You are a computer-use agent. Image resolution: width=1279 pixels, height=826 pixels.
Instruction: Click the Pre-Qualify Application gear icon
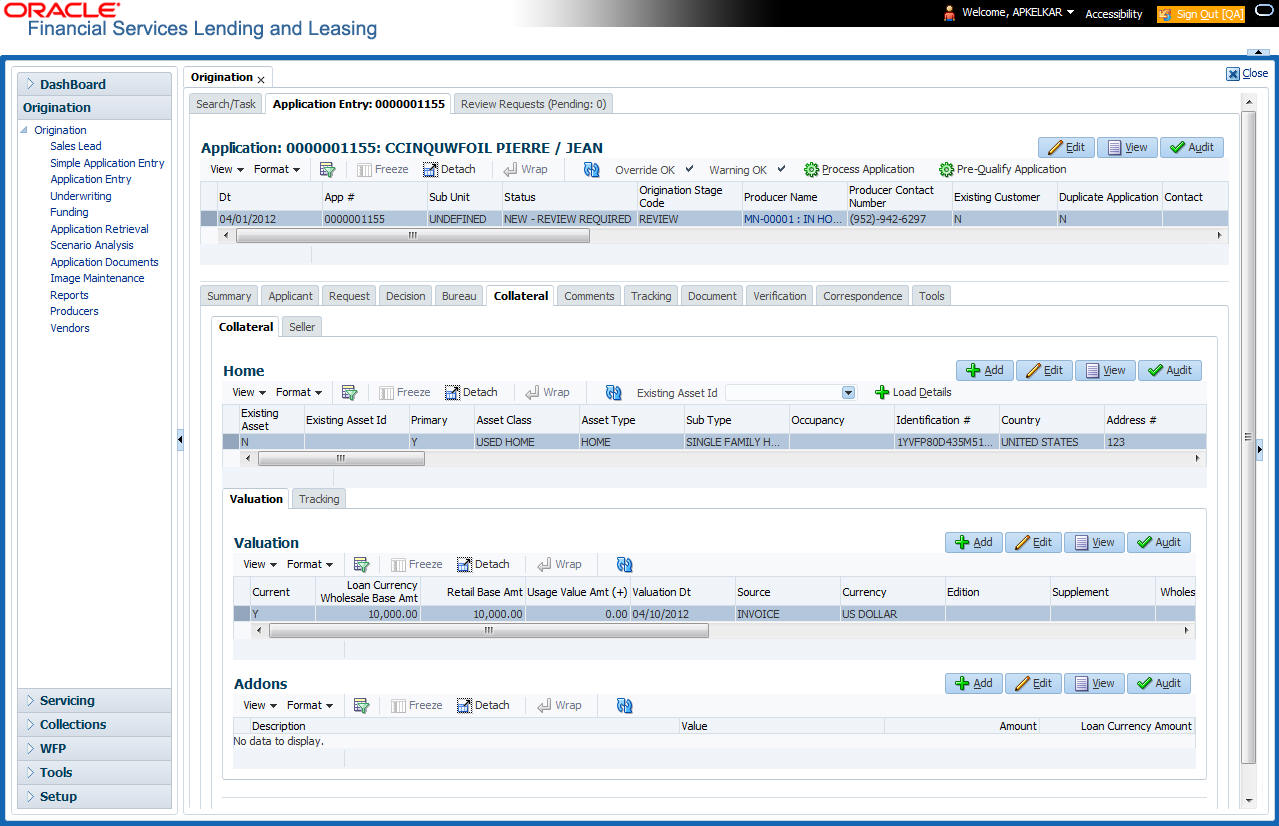pos(946,170)
